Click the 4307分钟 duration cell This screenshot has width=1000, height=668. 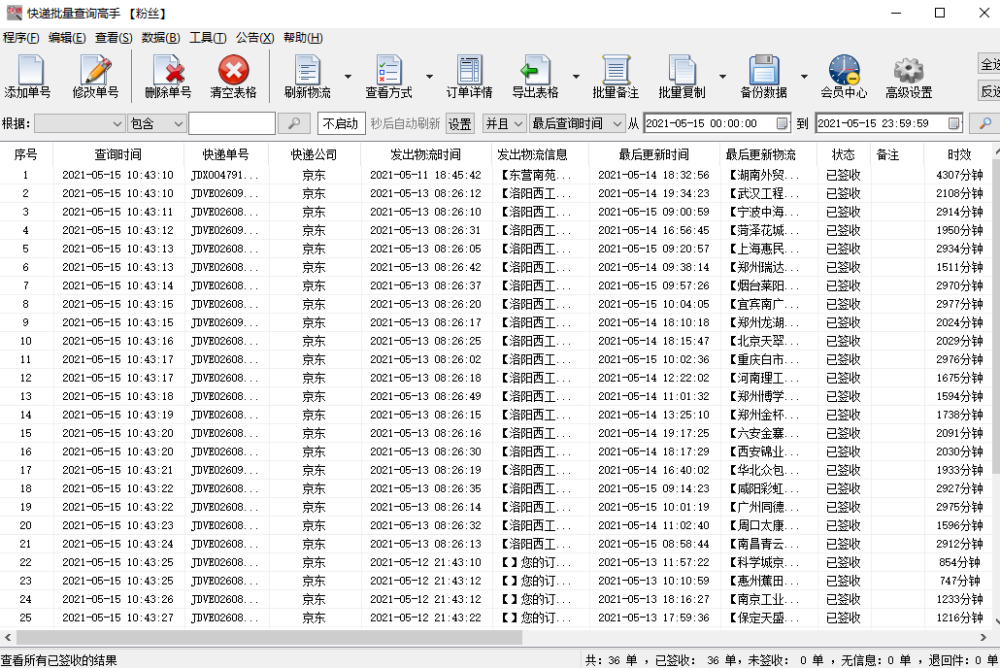[x=959, y=175]
